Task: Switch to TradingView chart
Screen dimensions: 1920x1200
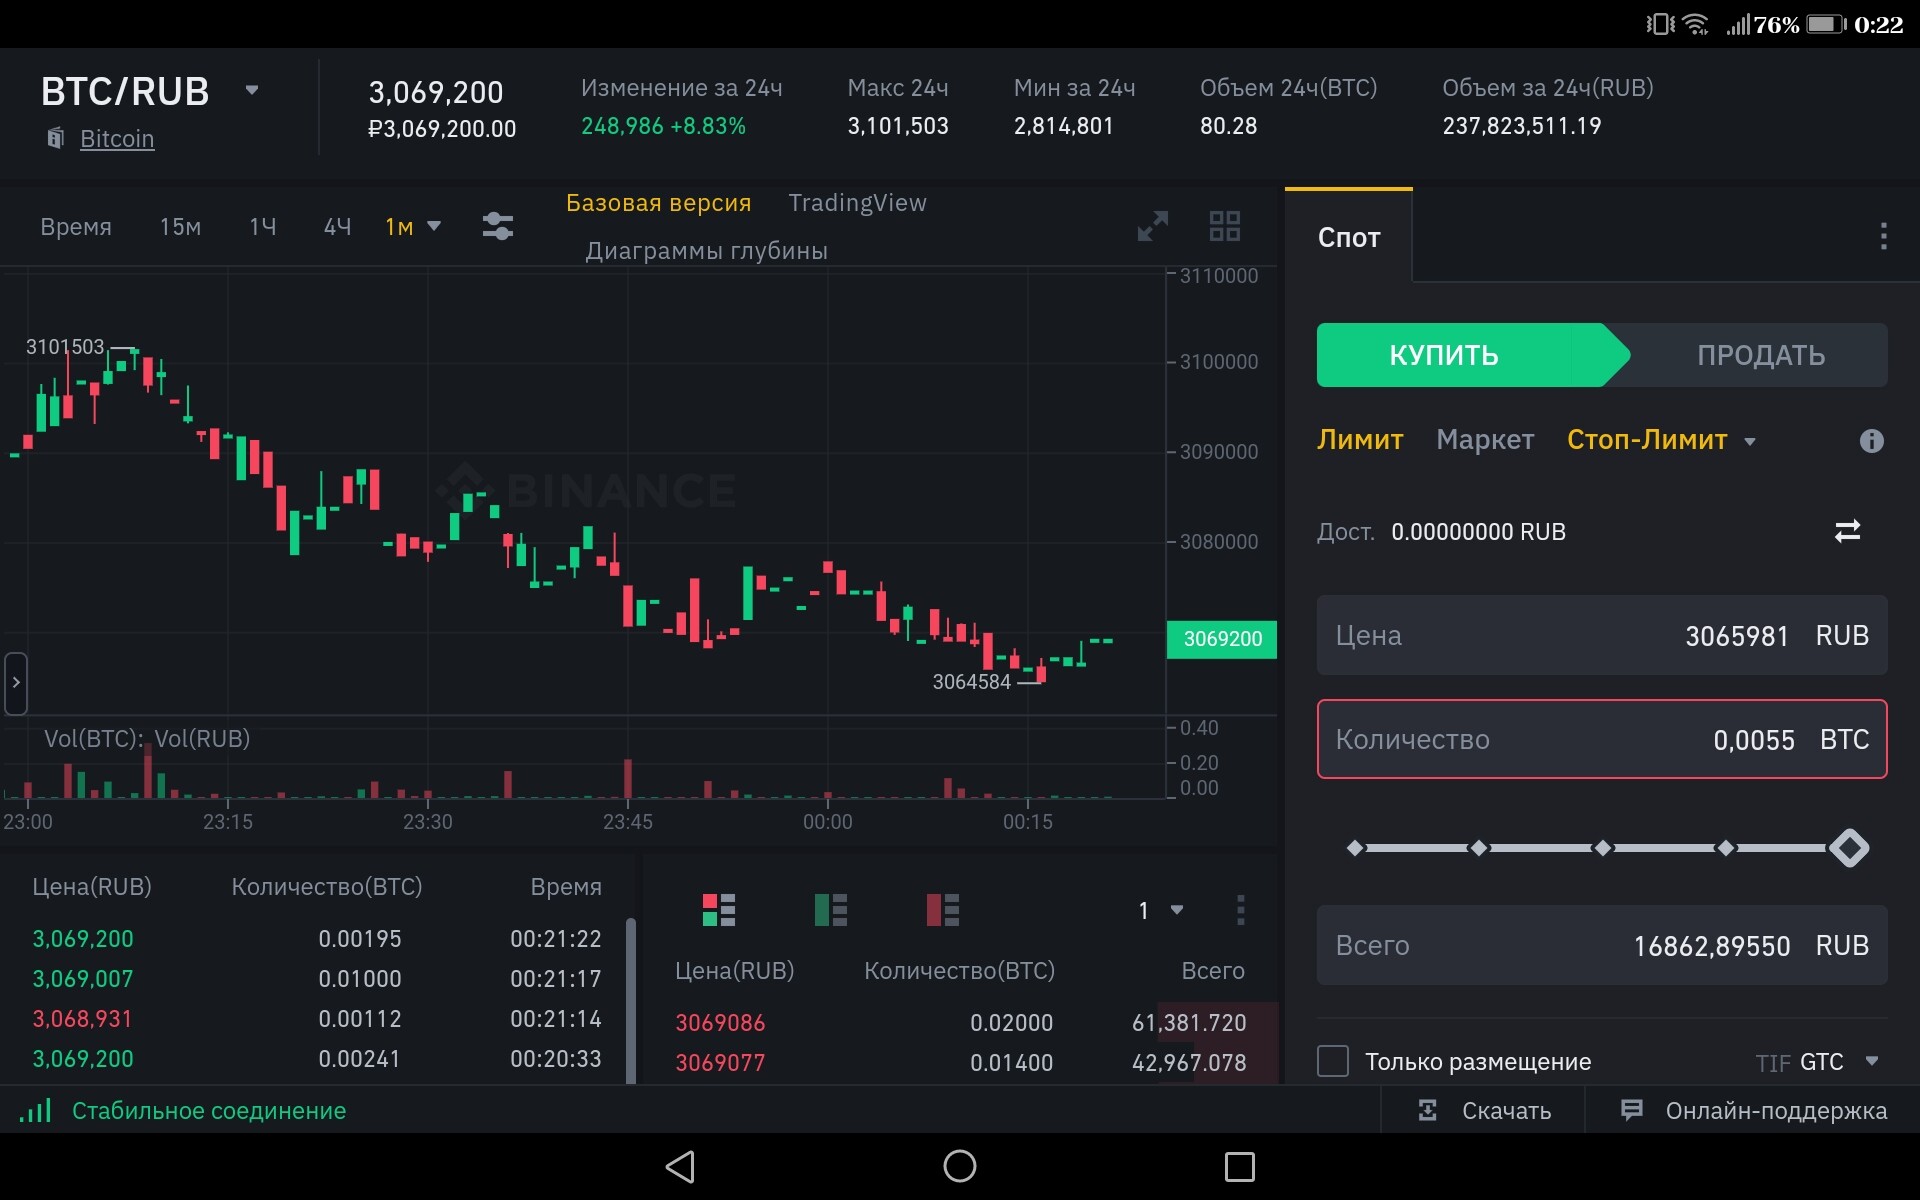Action: click(857, 203)
